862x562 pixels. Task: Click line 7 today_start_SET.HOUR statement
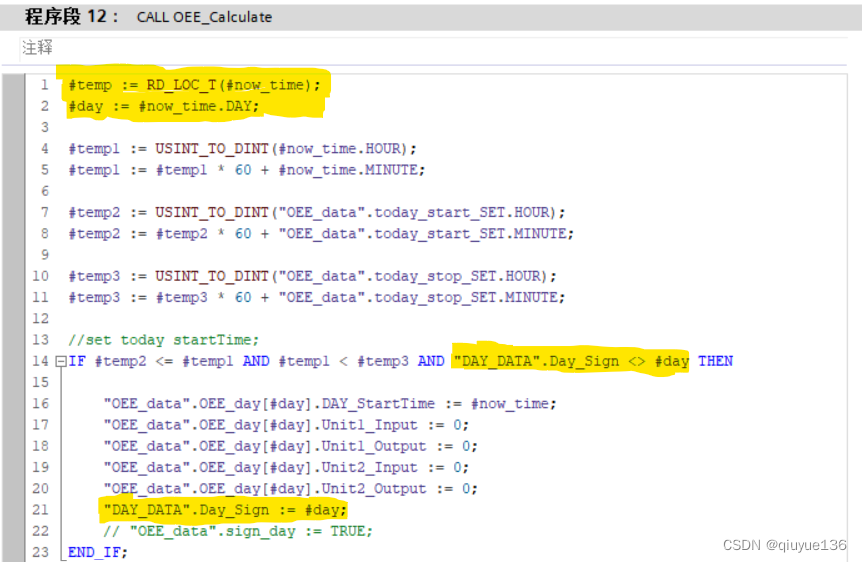[x=317, y=213]
